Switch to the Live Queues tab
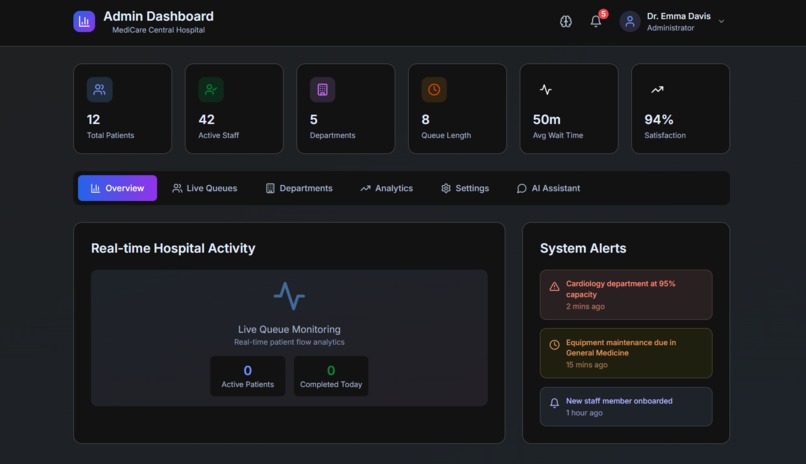 (205, 188)
